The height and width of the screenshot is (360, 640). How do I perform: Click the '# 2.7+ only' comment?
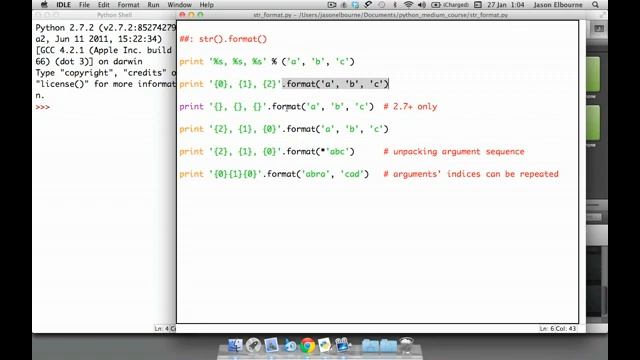point(410,107)
